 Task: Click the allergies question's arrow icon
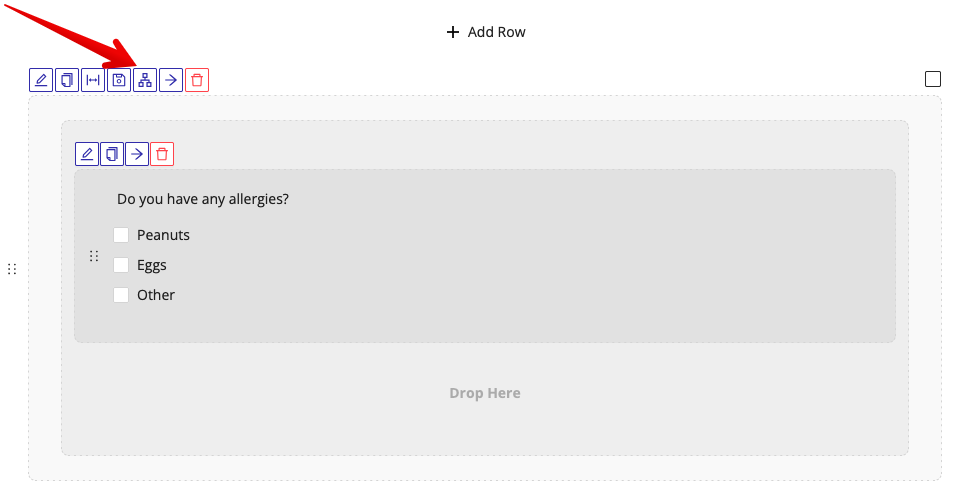[x=137, y=154]
